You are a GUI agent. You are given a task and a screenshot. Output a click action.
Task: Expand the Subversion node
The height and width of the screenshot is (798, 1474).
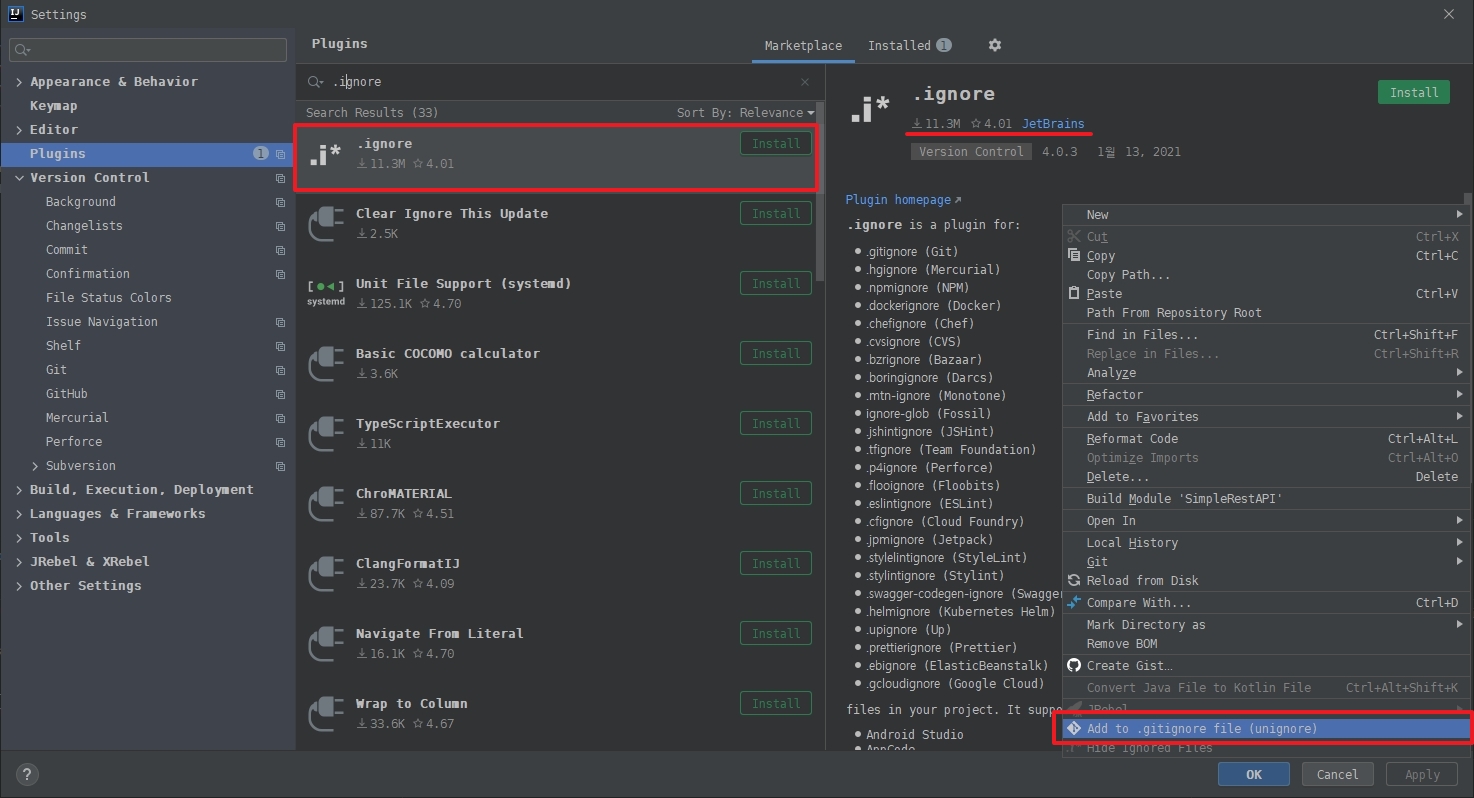35,466
